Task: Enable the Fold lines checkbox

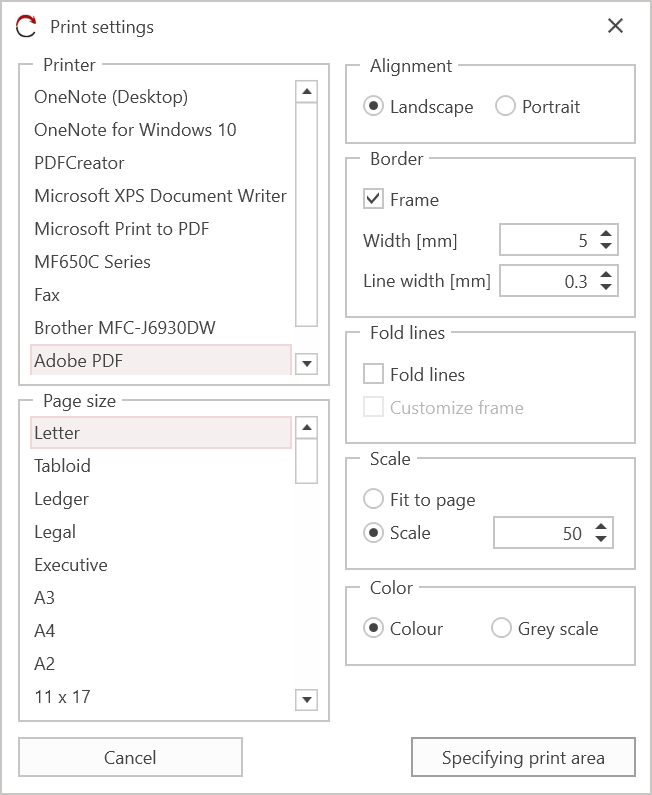Action: [374, 374]
